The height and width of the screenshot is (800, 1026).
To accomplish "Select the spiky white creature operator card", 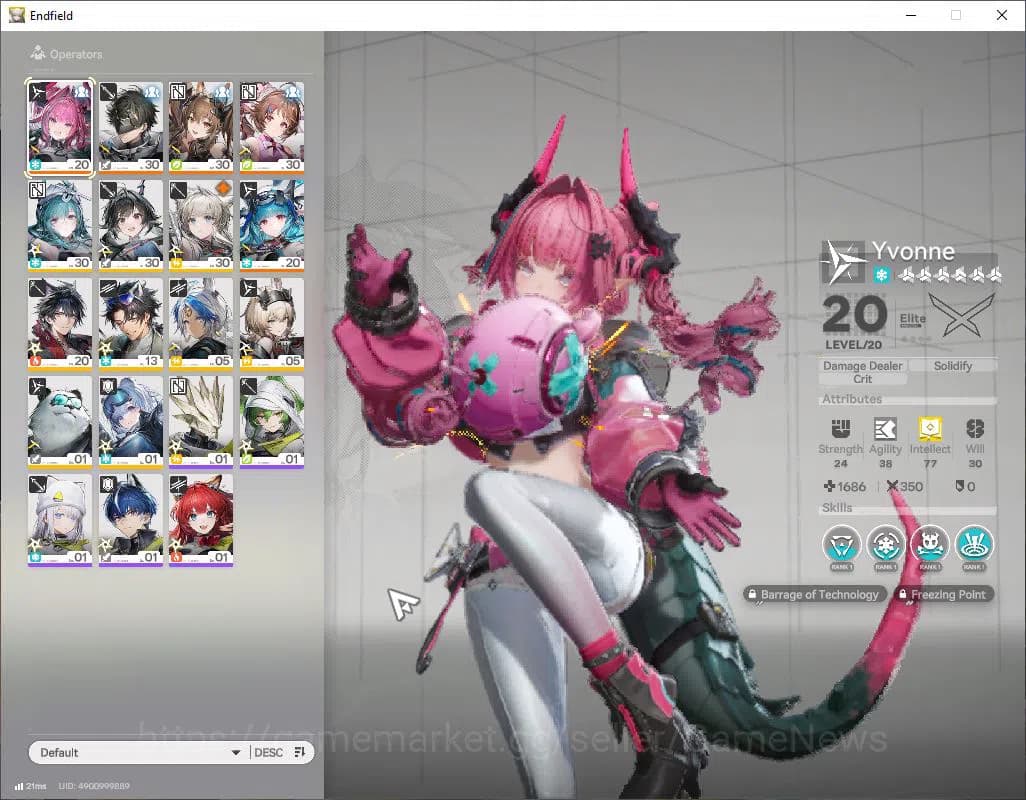I will (201, 422).
